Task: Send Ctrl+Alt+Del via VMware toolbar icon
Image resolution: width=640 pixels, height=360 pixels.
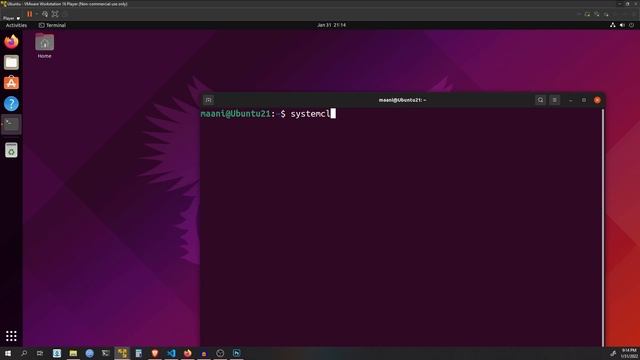Action: (45, 14)
